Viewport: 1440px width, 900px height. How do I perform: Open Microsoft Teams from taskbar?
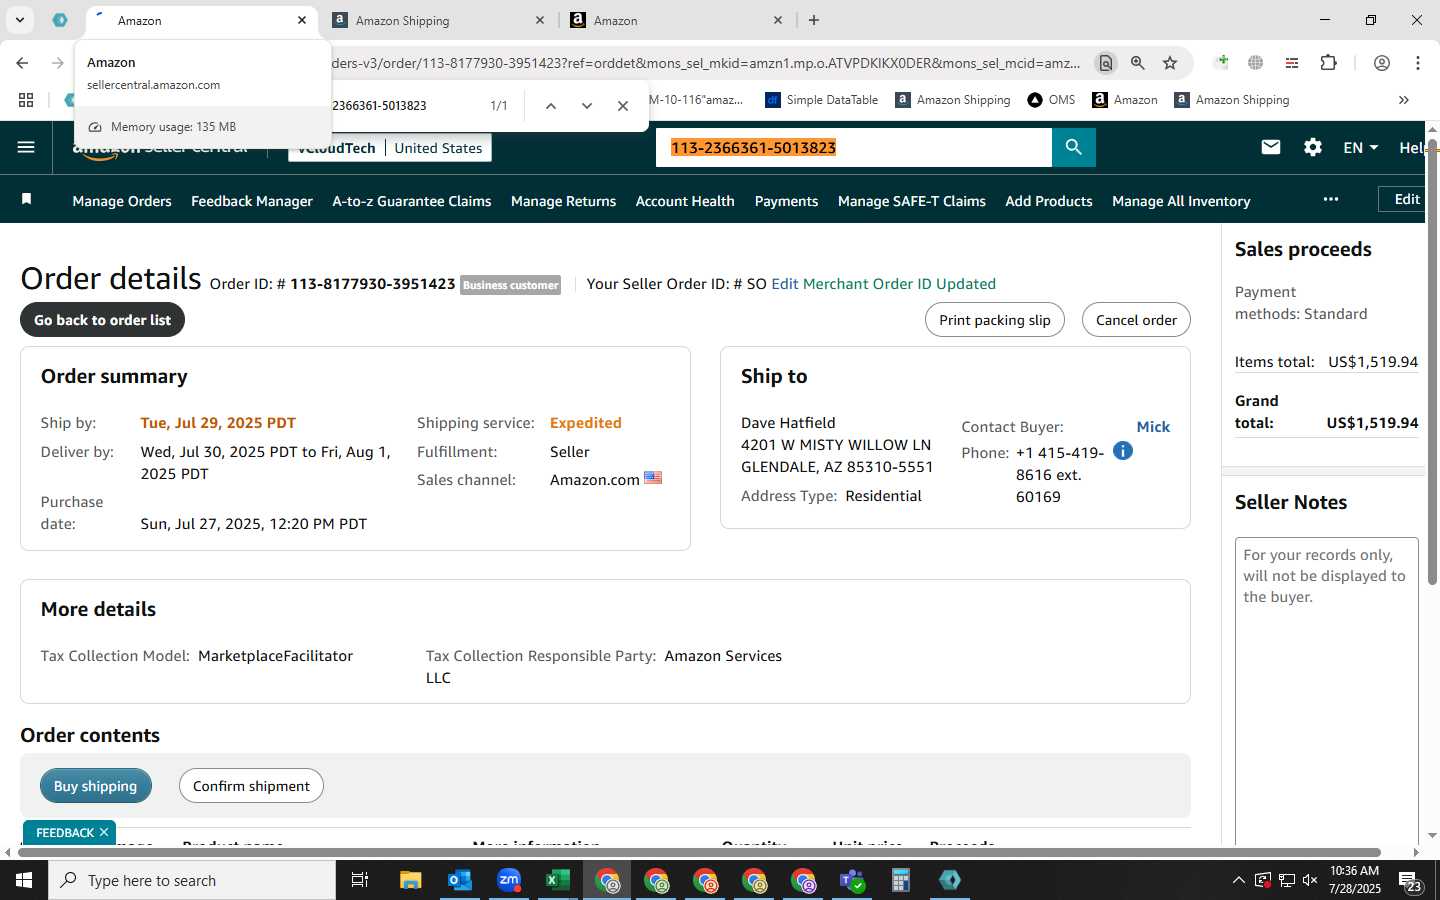pos(852,880)
